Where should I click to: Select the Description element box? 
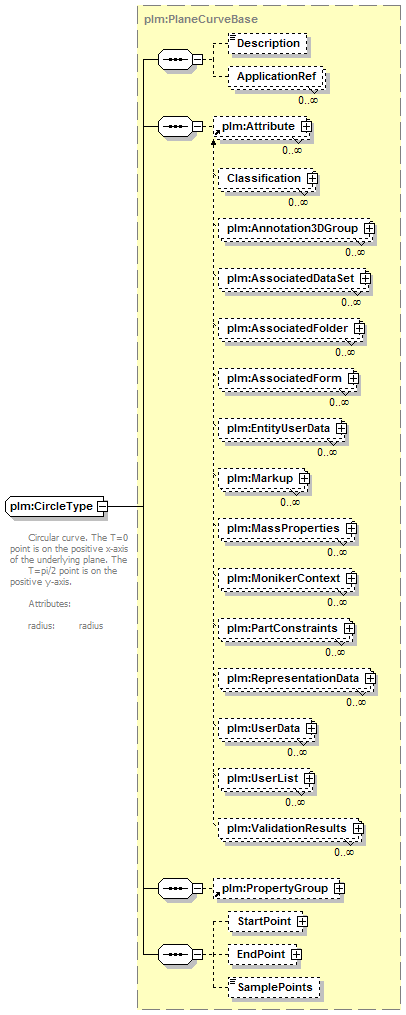(x=268, y=43)
